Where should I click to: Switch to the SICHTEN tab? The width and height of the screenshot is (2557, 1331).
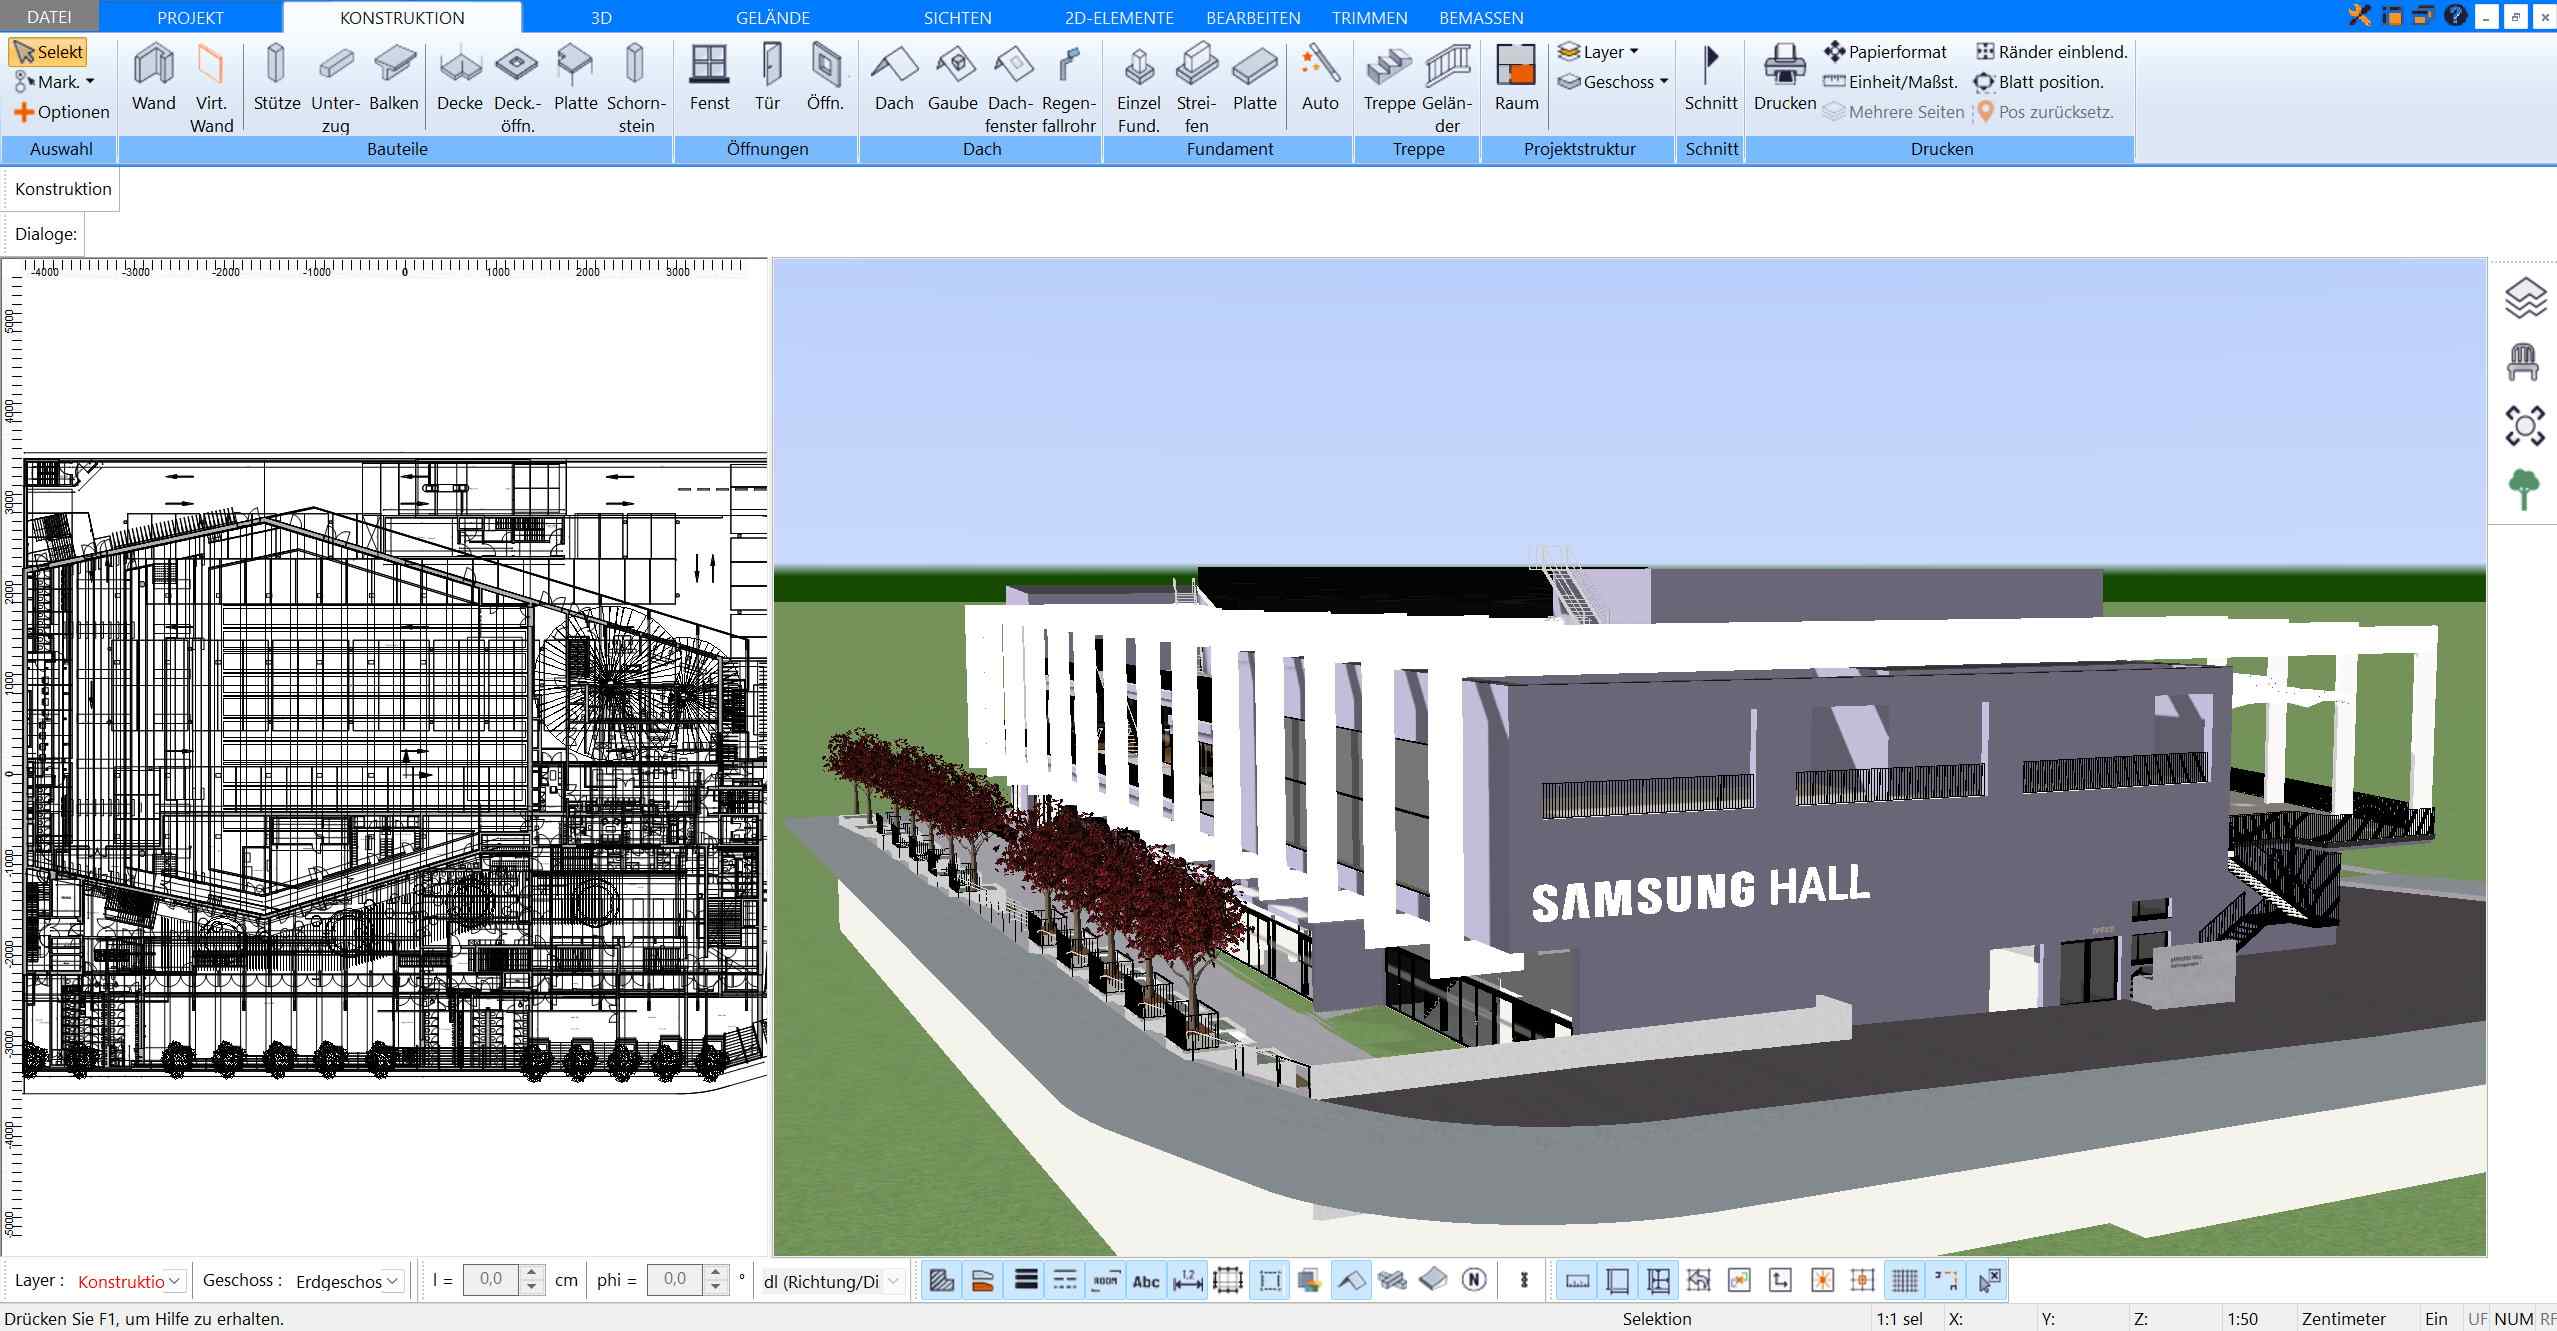tap(957, 17)
